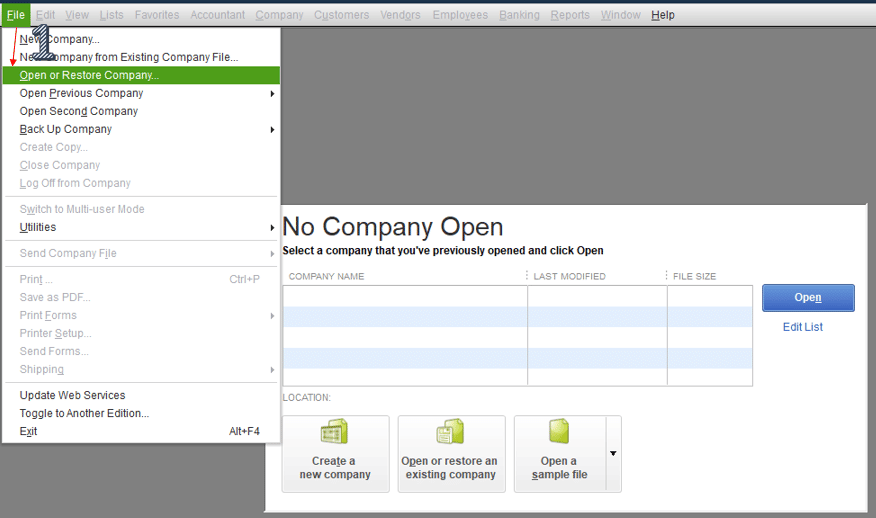
Task: Open the Favorites menu
Action: pyautogui.click(x=157, y=15)
